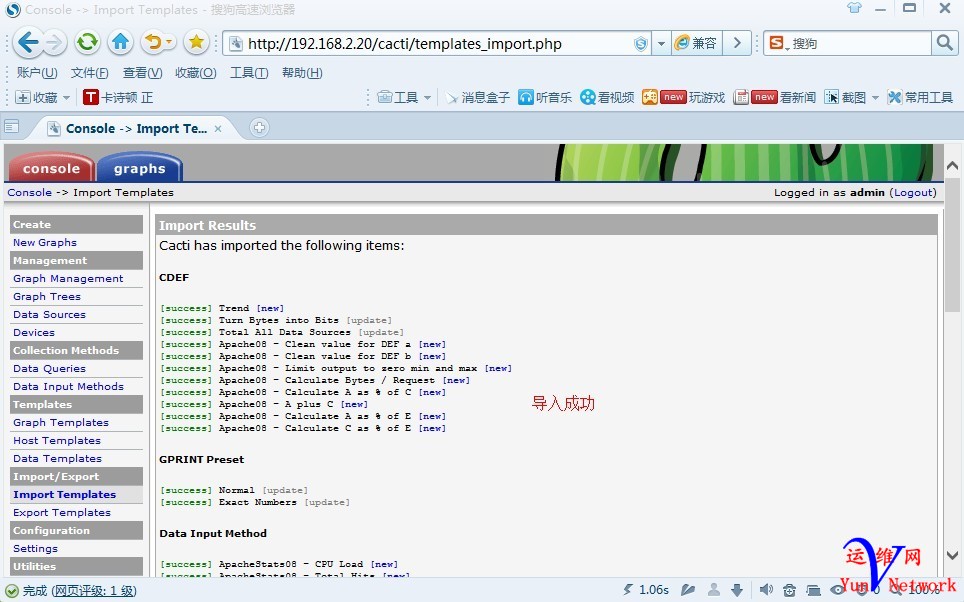This screenshot has height=602, width=964.
Task: Close the Import Templates browser tab
Action: click(x=218, y=129)
